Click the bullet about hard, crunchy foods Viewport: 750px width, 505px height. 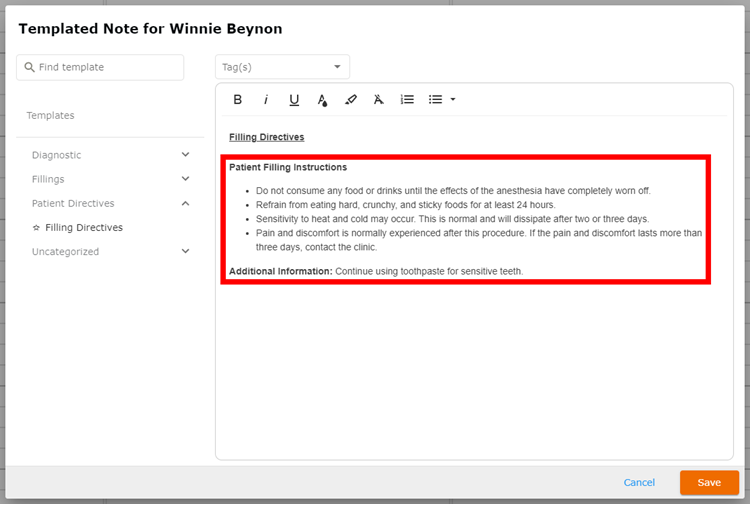point(406,205)
